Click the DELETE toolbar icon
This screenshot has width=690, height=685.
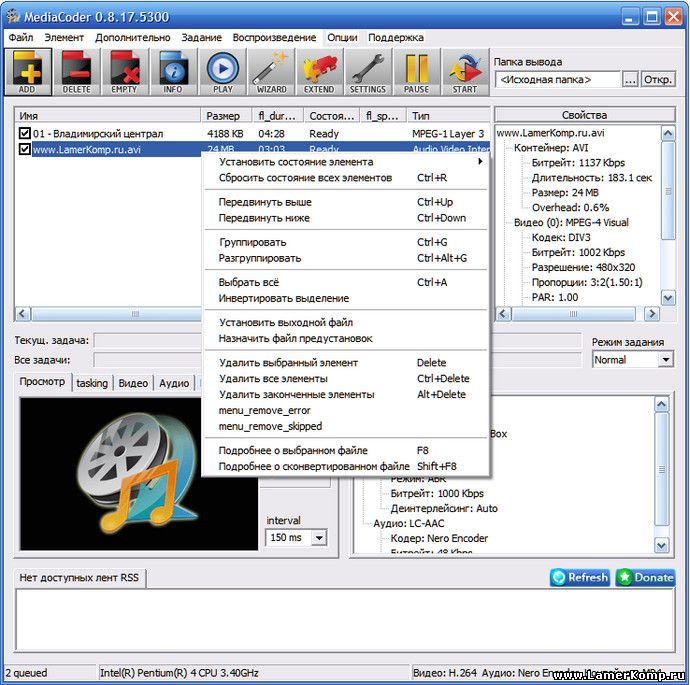point(76,71)
